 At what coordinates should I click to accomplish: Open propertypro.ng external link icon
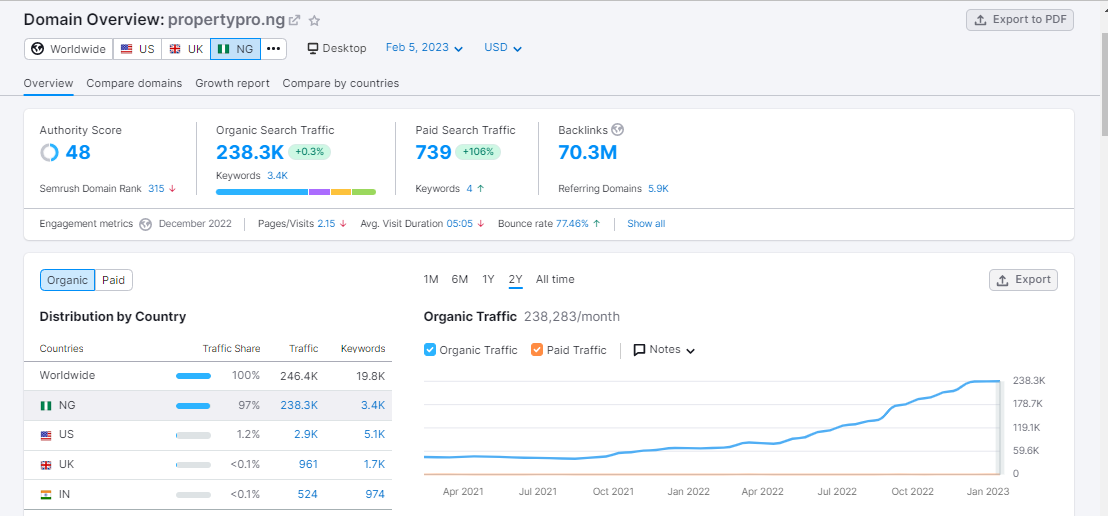(x=295, y=20)
